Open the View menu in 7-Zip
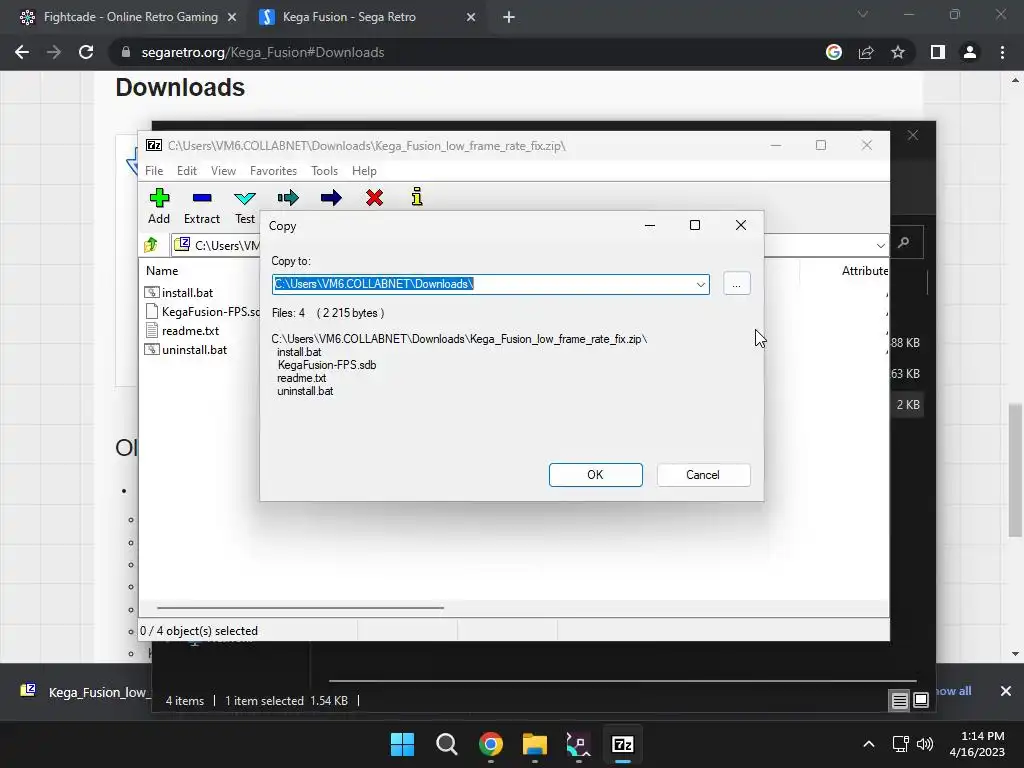The width and height of the screenshot is (1024, 768). click(223, 170)
